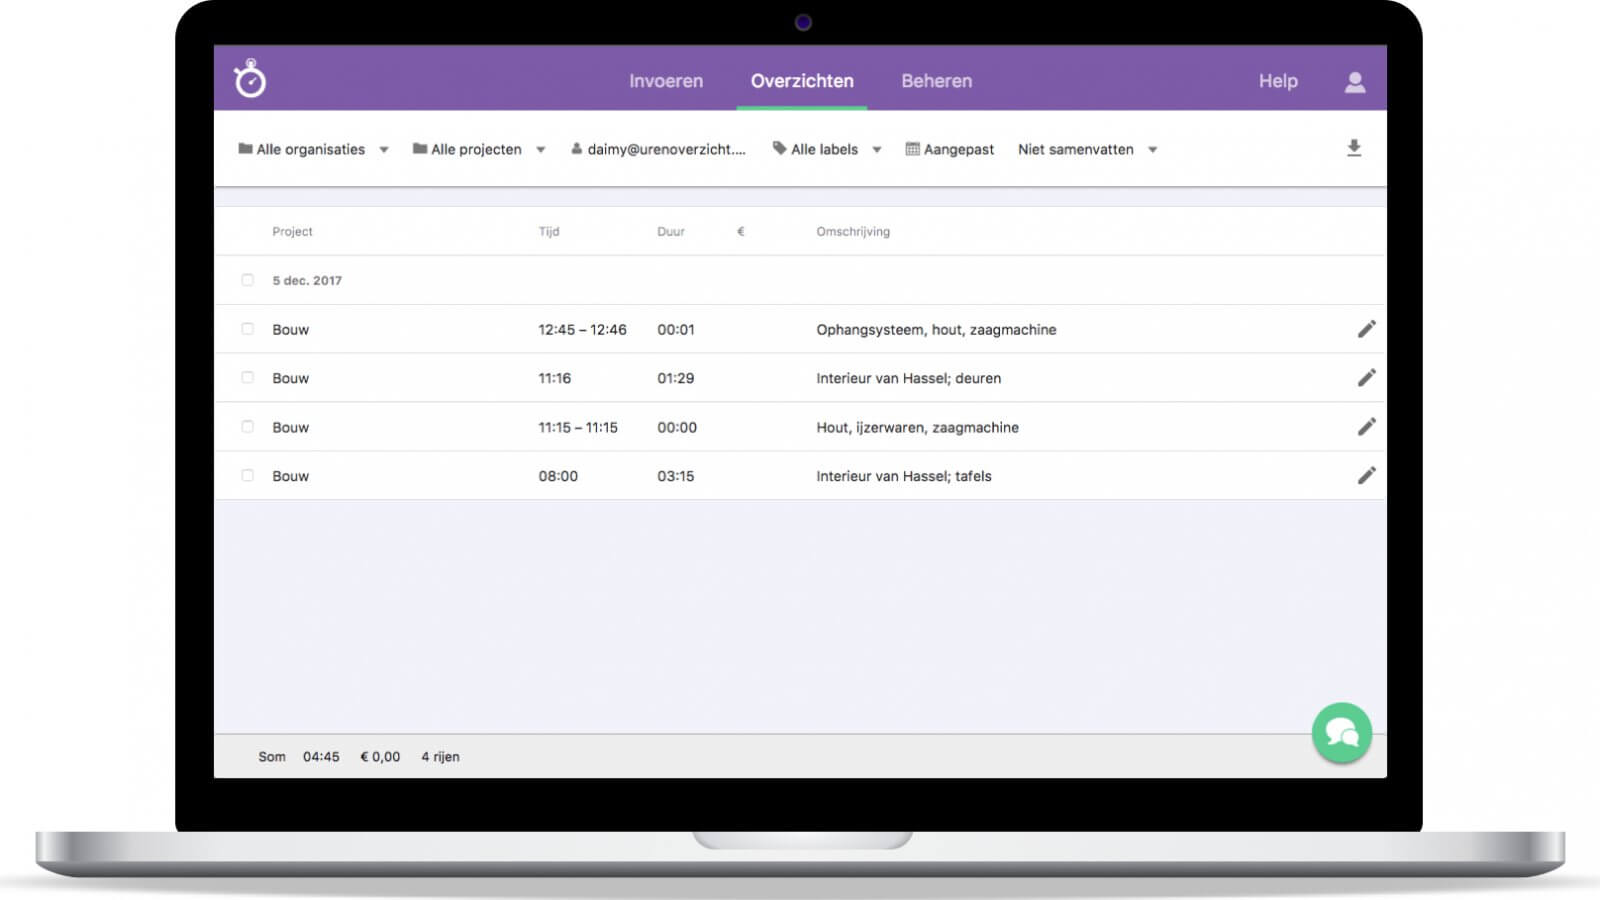The height and width of the screenshot is (900, 1600).
Task: Expand the Alle organisaties dropdown
Action: [313, 149]
